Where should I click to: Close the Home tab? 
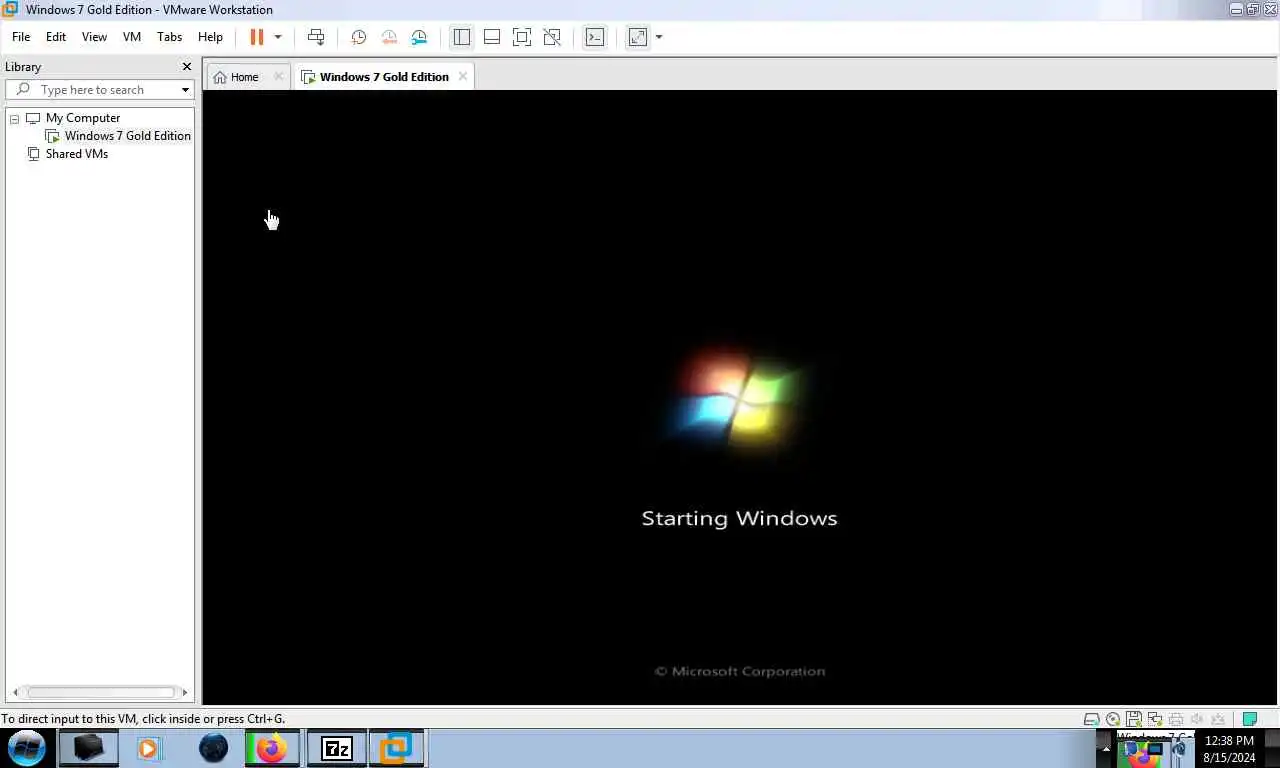pos(279,77)
